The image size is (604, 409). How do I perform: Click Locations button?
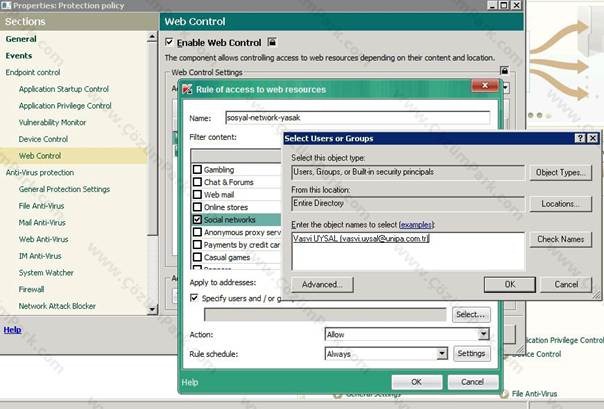(560, 204)
